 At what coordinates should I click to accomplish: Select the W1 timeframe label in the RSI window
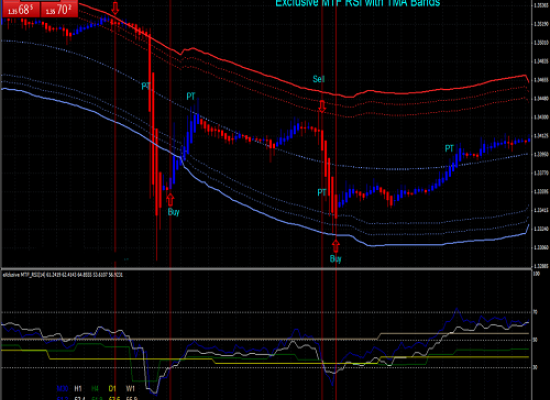[x=130, y=388]
